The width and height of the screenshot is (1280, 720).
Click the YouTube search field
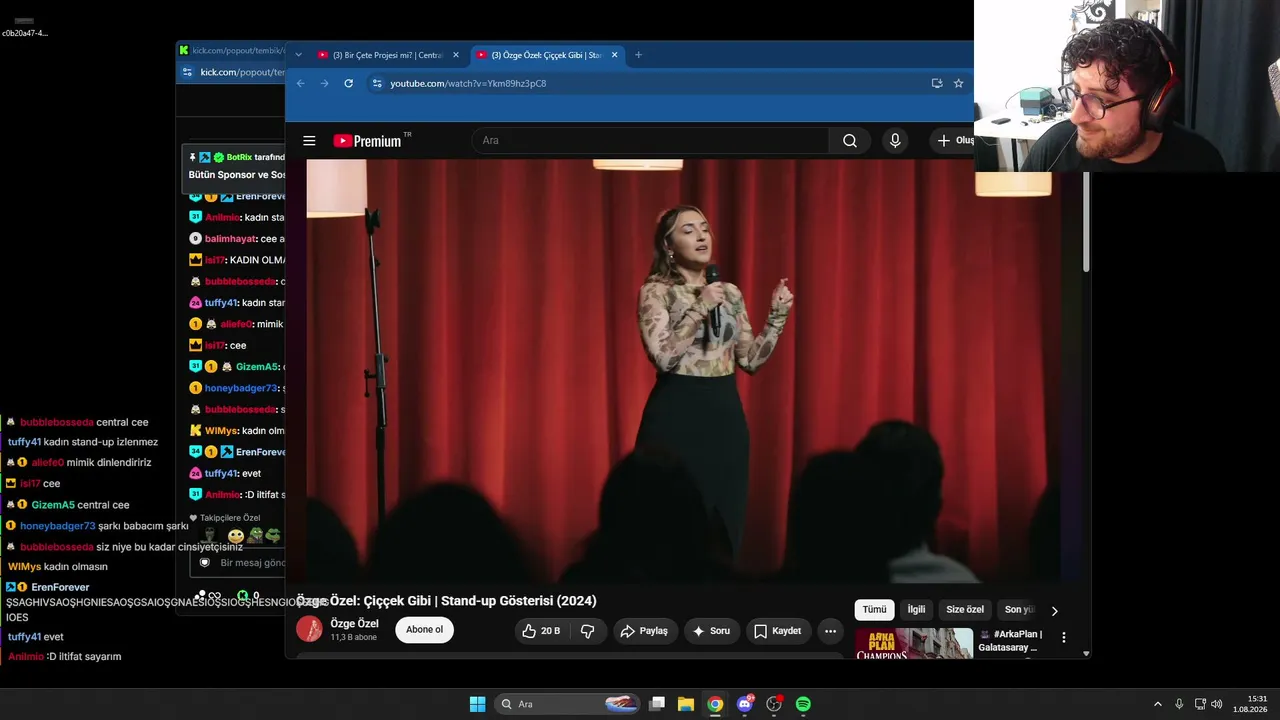point(650,141)
